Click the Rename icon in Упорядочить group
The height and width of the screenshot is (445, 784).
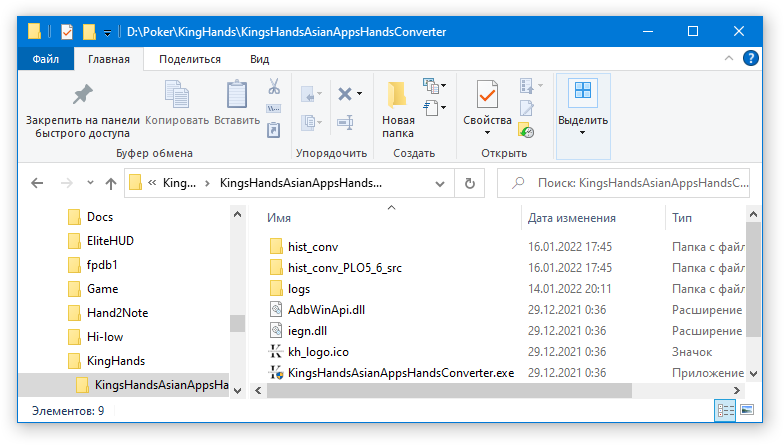(345, 122)
